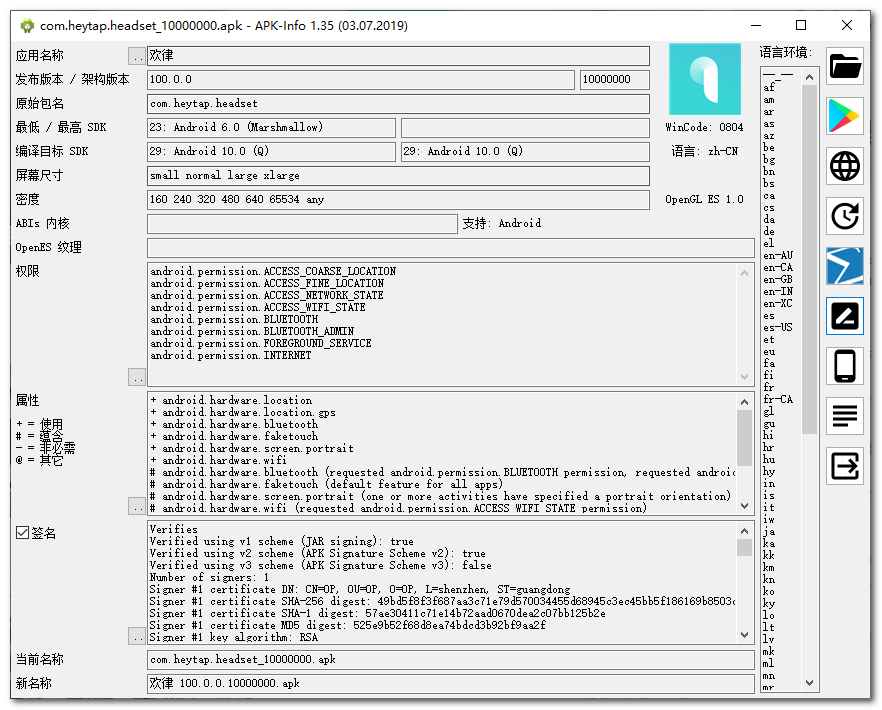882x710 pixels.
Task: Click the 新名称 text field
Action: [x=450, y=683]
